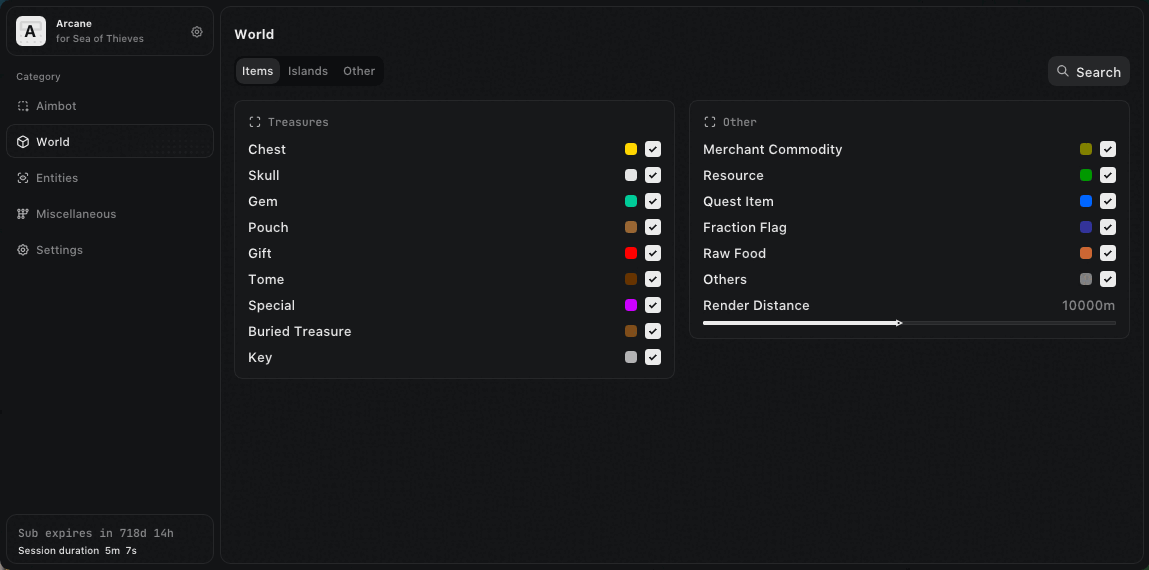This screenshot has height=570, width=1149.
Task: Open the Other tab
Action: click(x=359, y=71)
